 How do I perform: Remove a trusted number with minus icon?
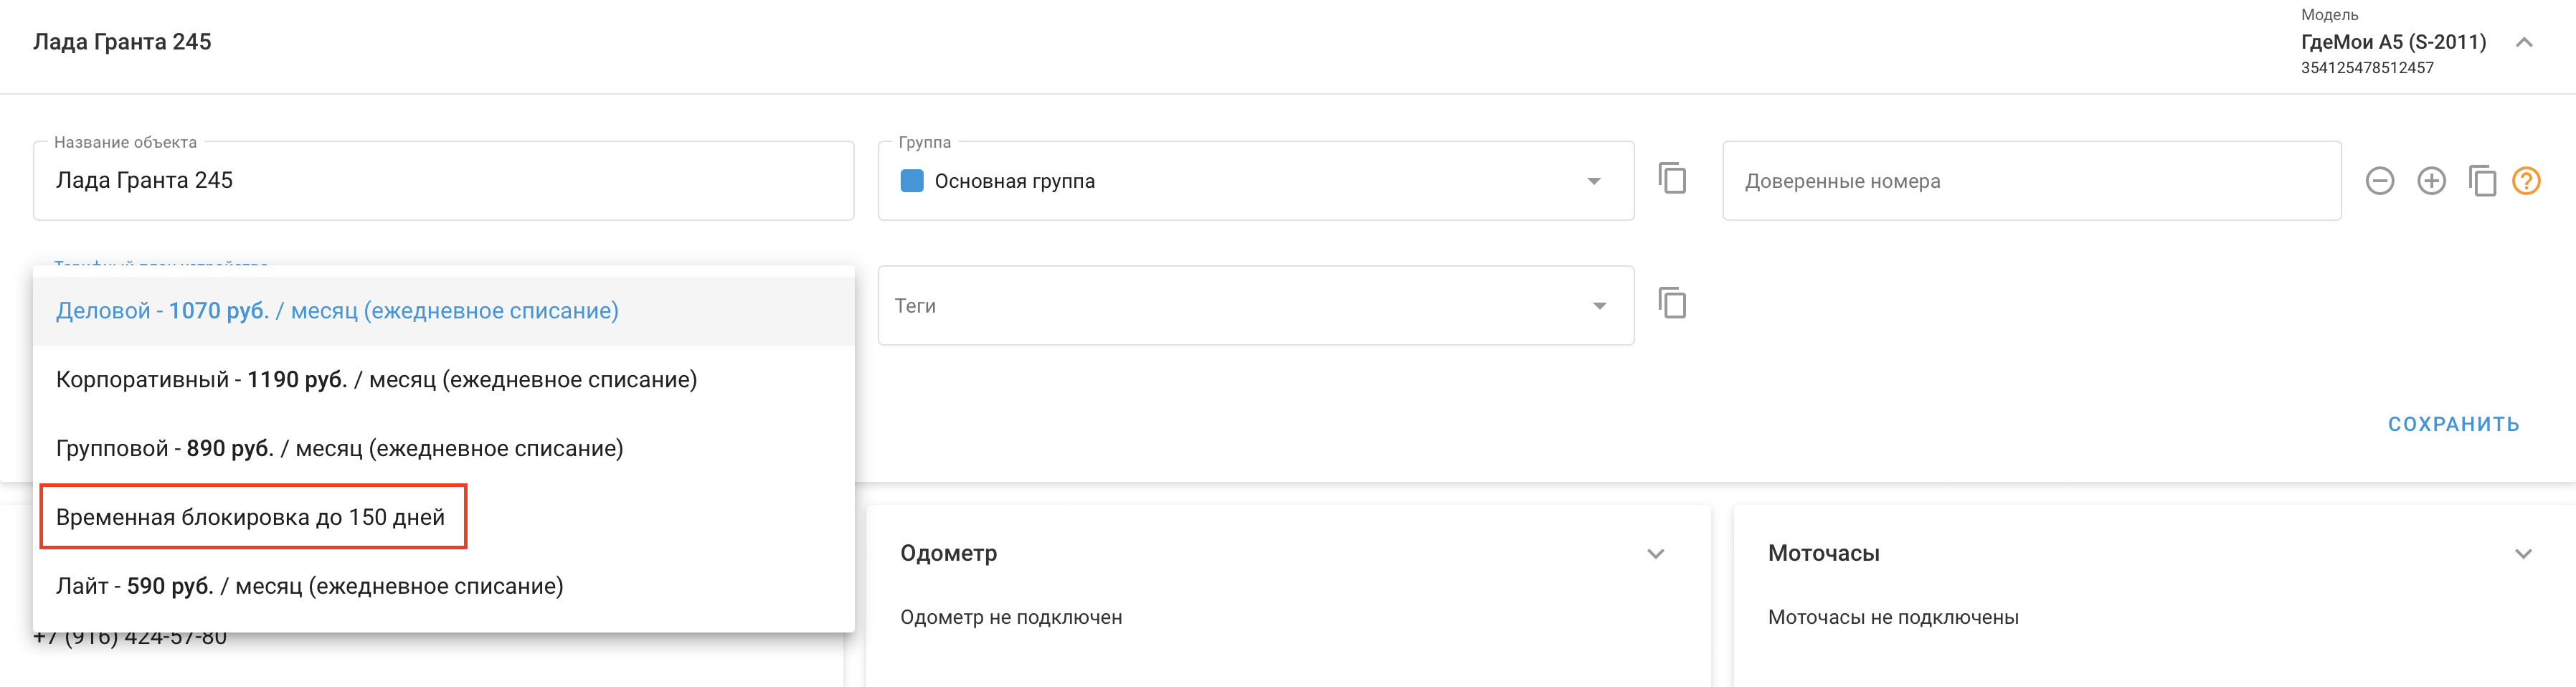tap(2379, 181)
